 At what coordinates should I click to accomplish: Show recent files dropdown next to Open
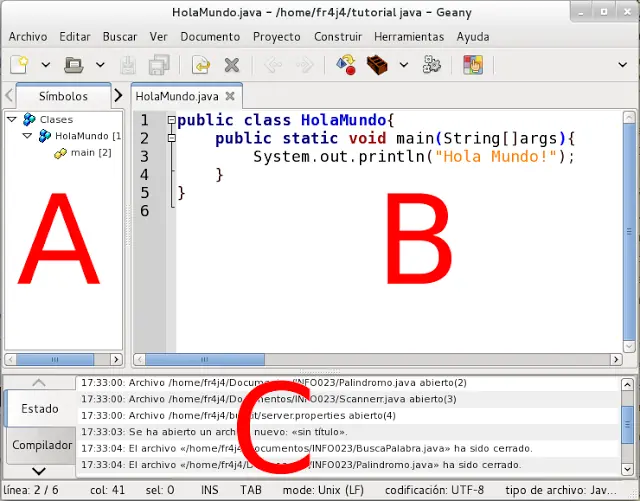click(100, 65)
